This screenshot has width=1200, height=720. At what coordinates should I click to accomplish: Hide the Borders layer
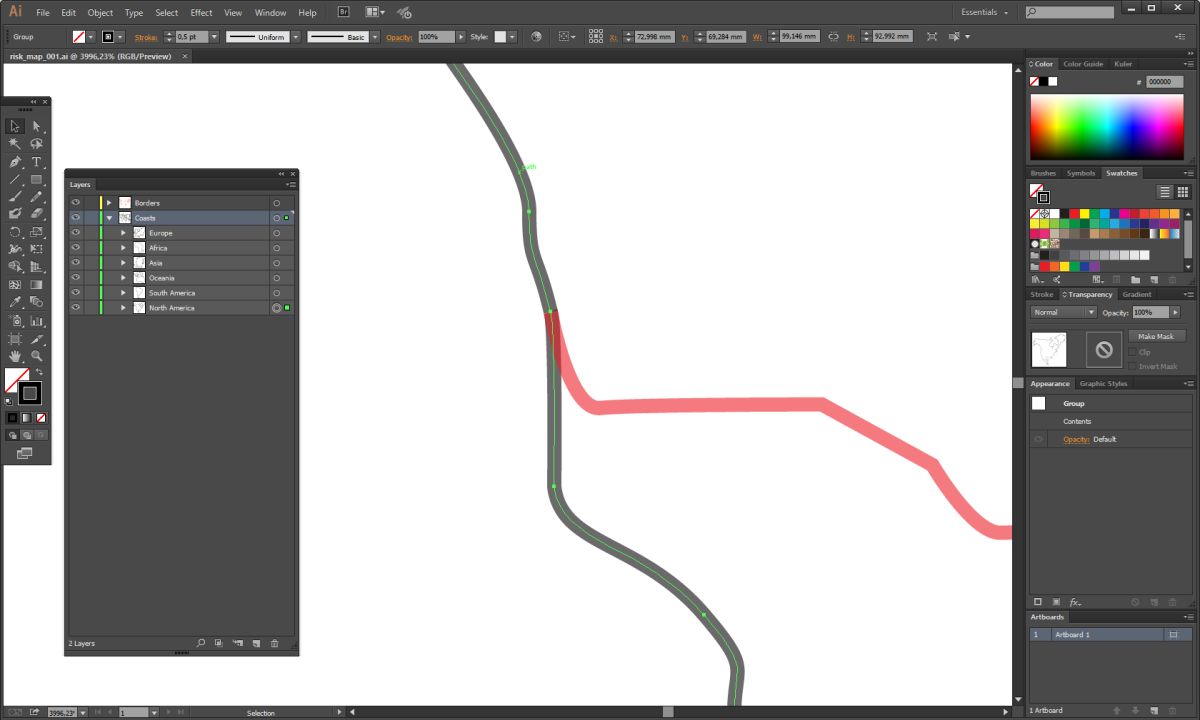(75, 203)
